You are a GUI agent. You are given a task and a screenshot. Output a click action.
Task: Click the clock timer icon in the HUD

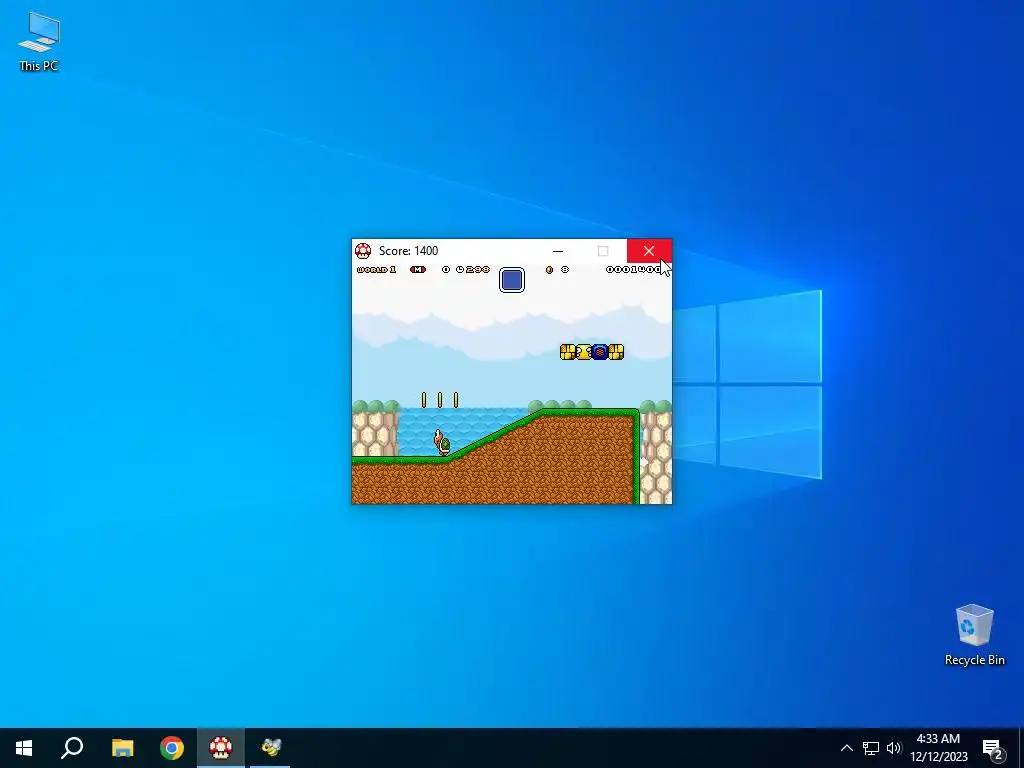coord(460,270)
